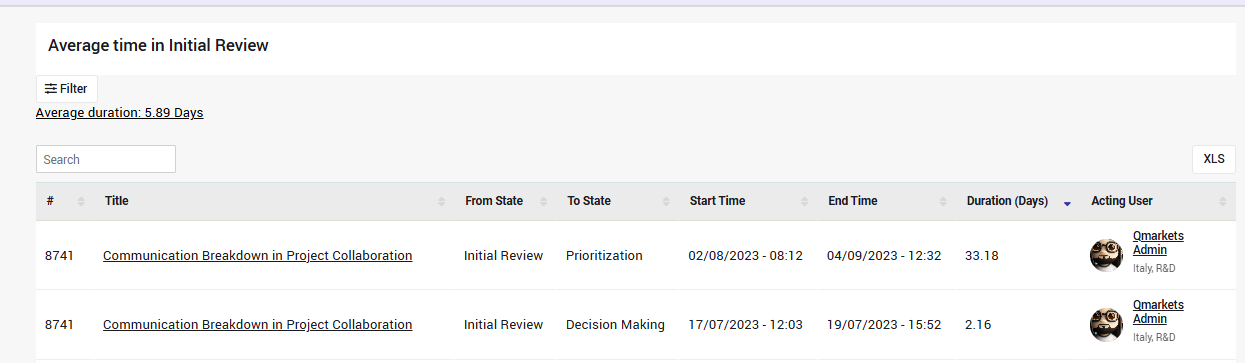This screenshot has width=1245, height=363.
Task: Export table using XLS button
Action: point(1214,159)
